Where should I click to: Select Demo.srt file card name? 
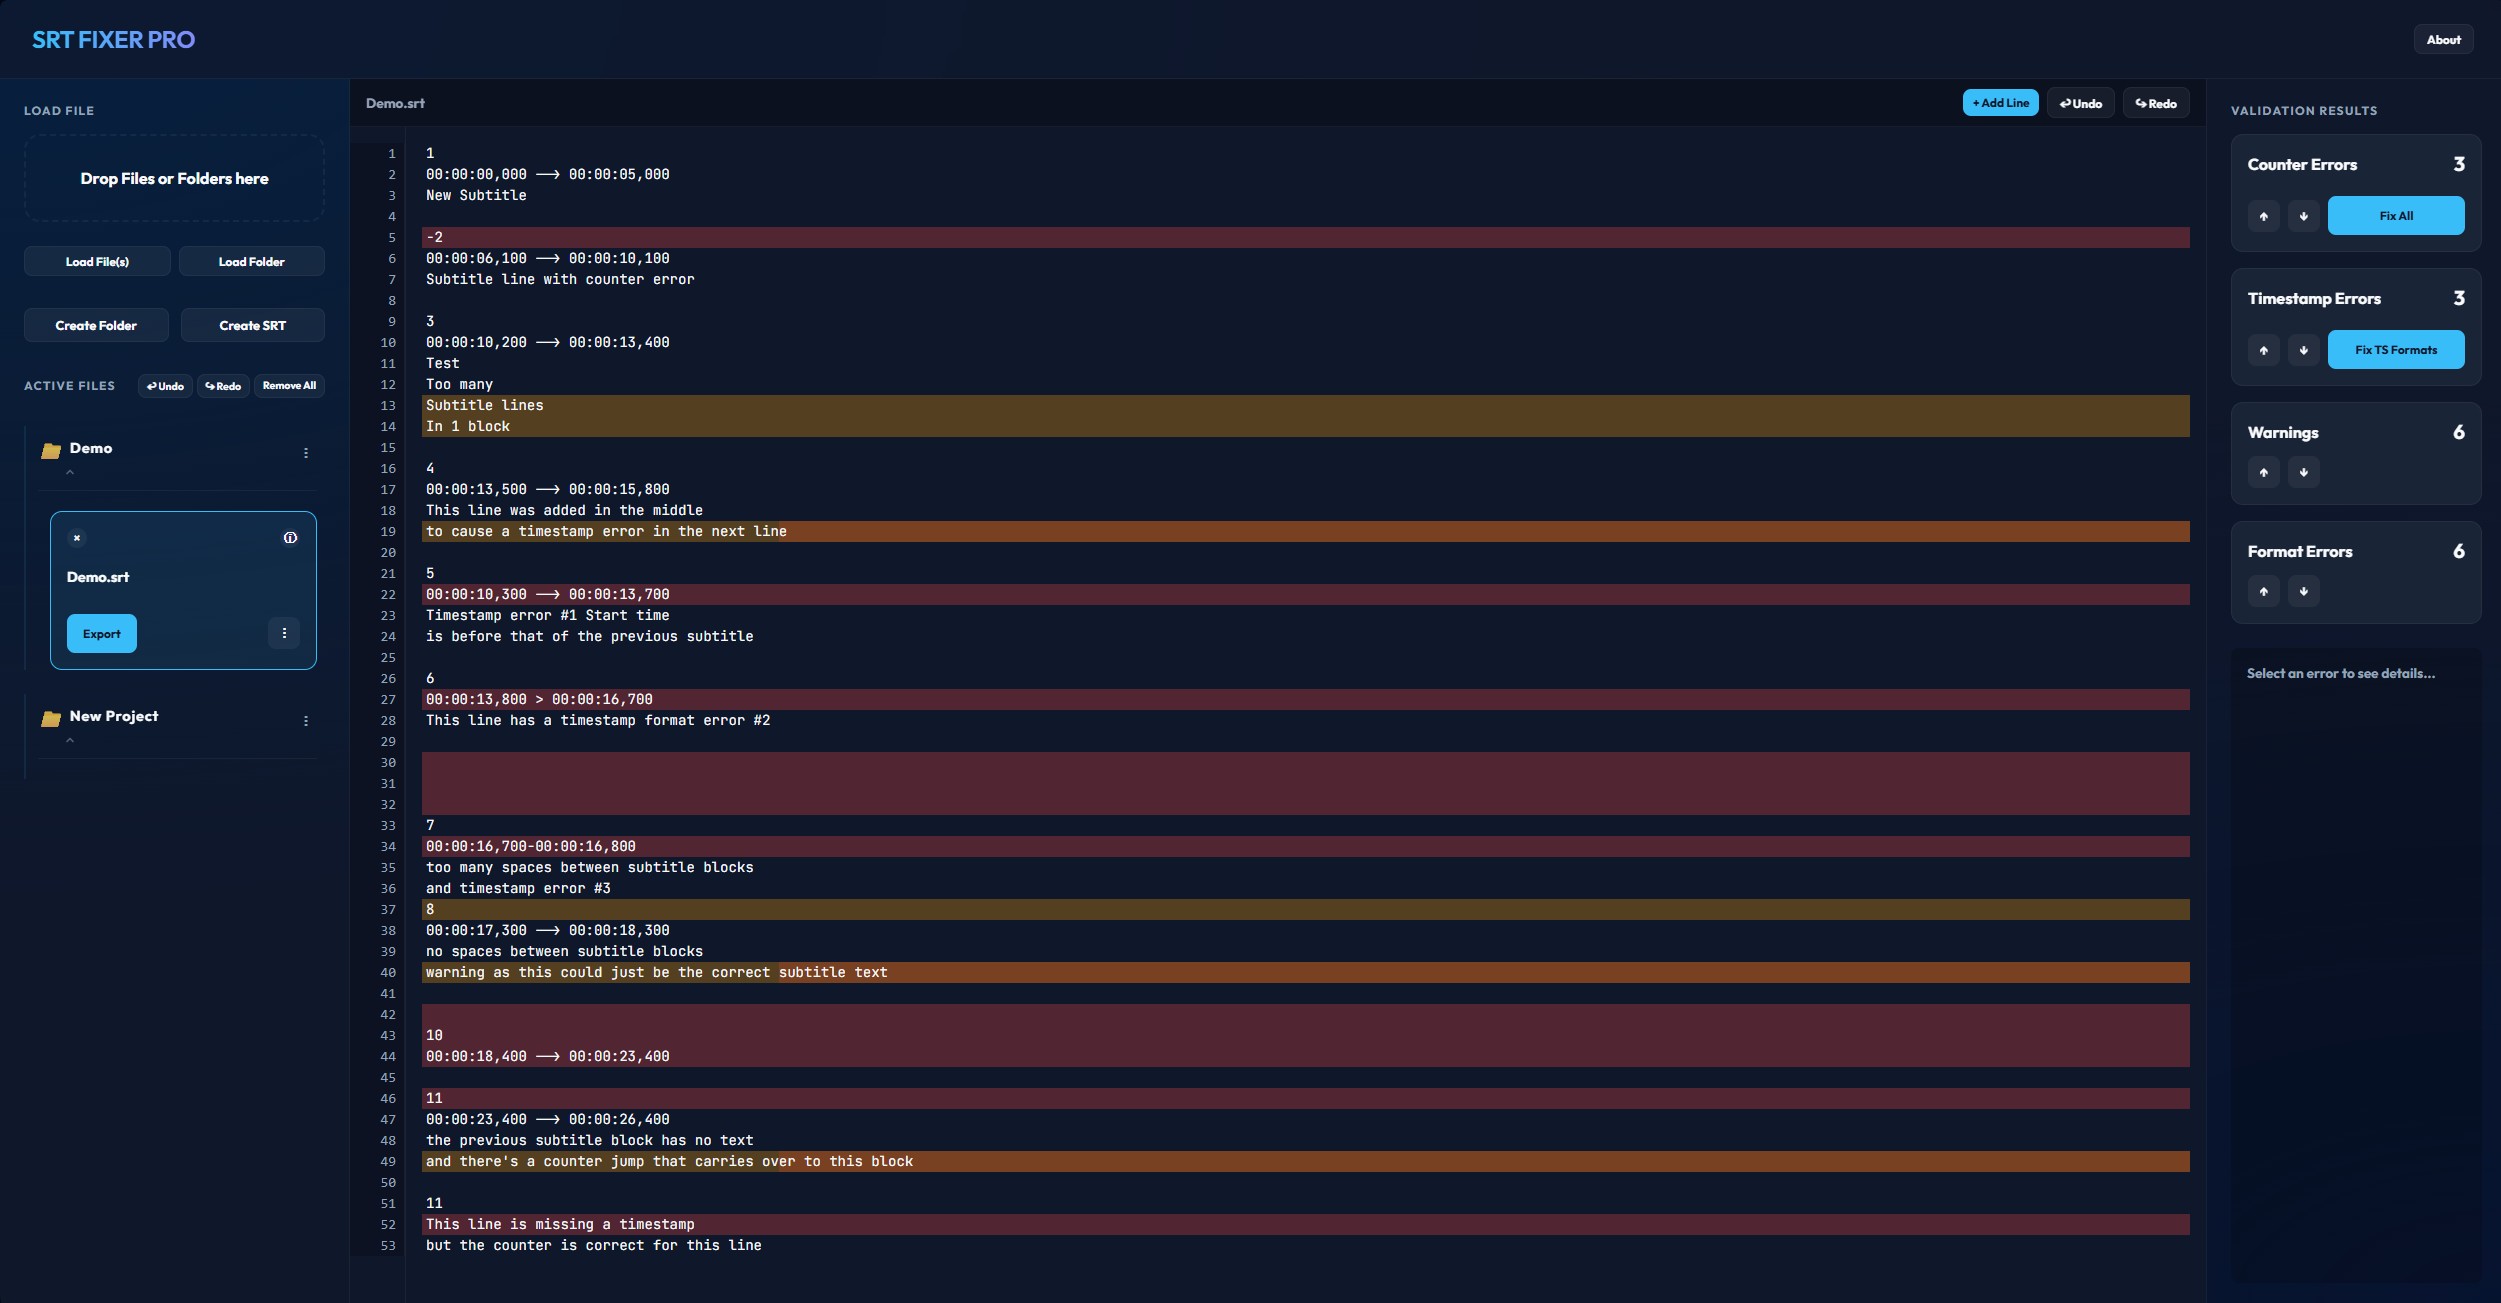tap(98, 577)
